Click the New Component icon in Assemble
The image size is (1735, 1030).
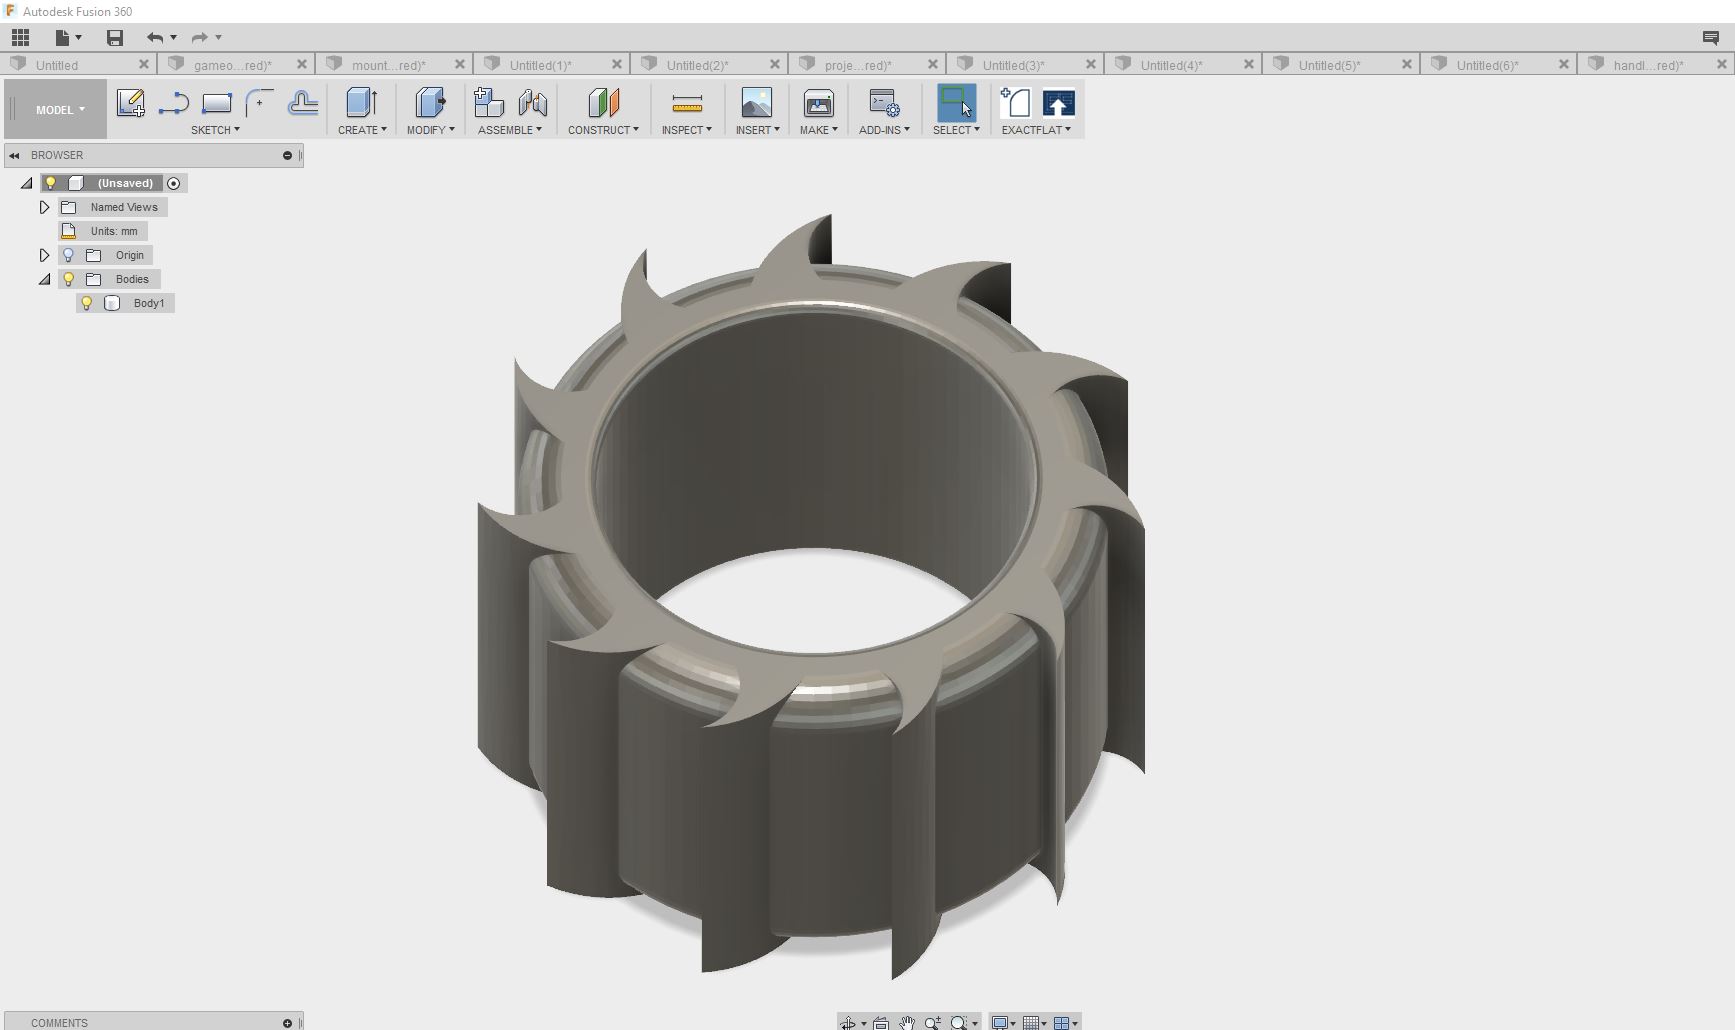(x=489, y=103)
